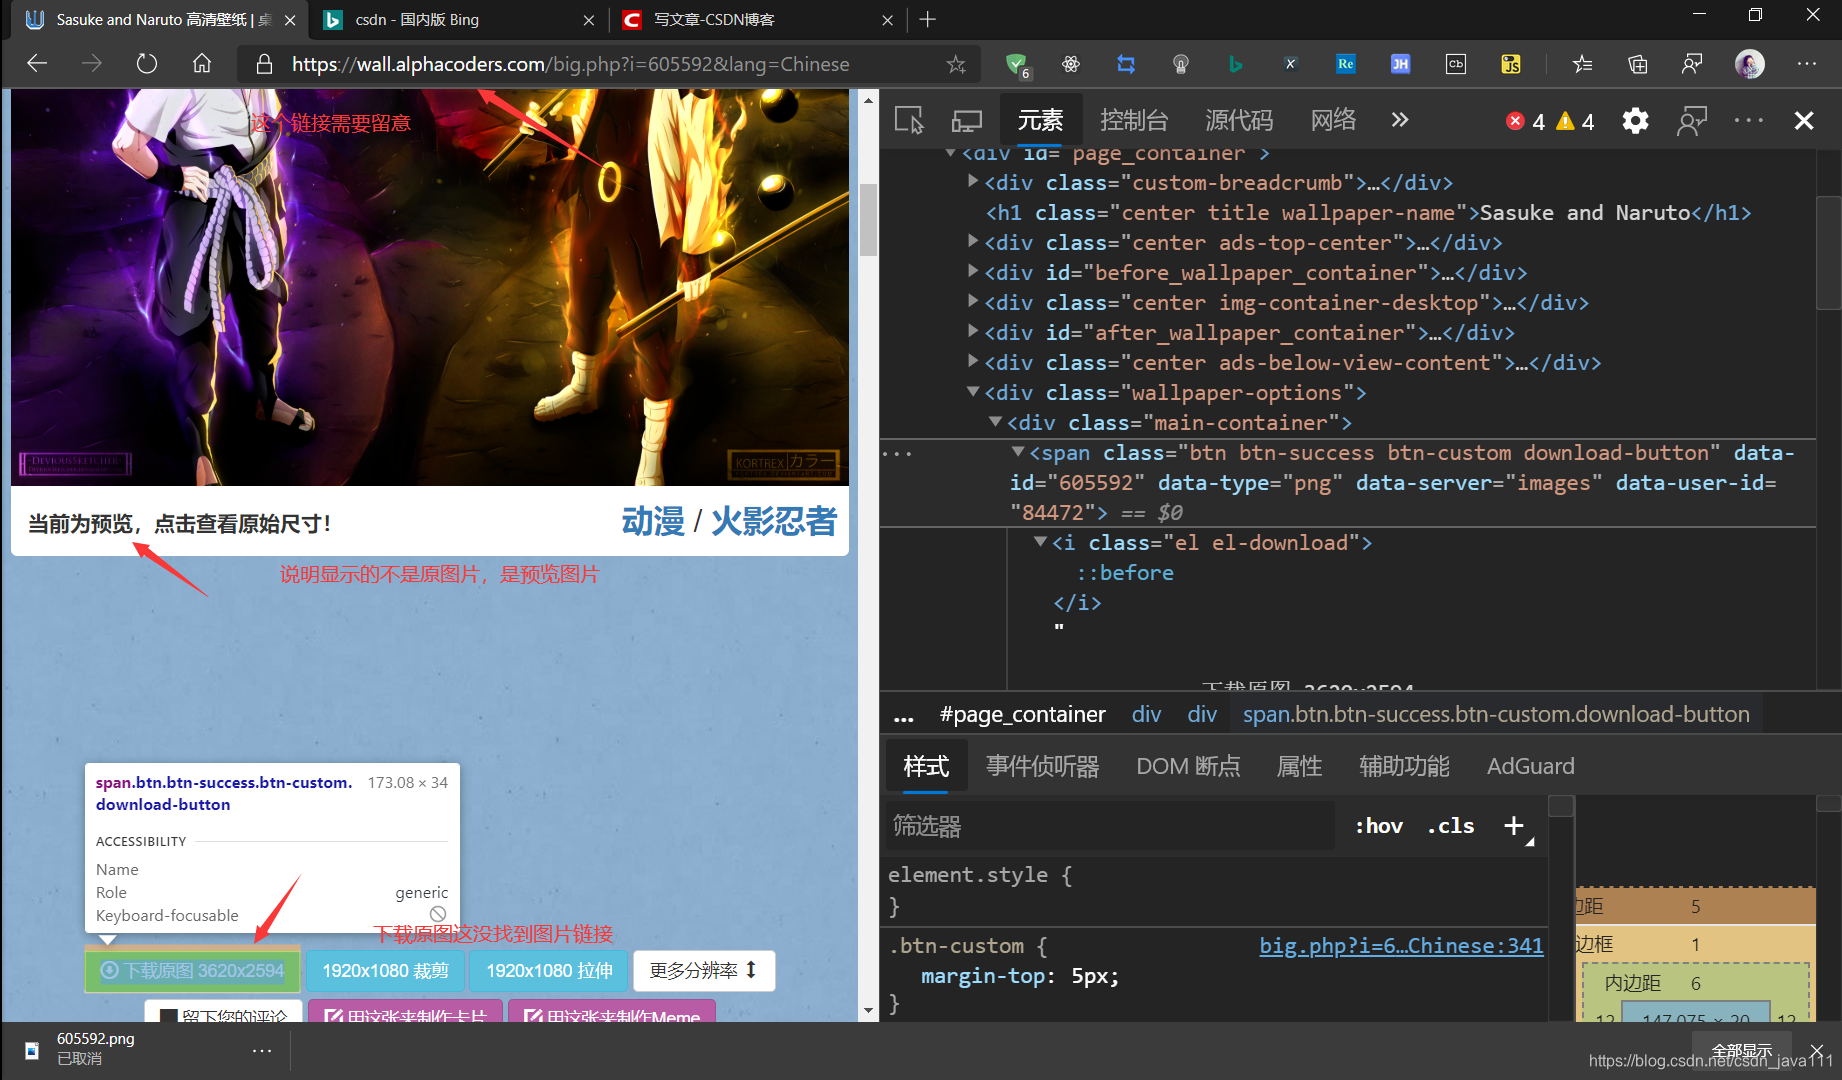The width and height of the screenshot is (1842, 1080).
Task: Switch to the 元素 tab
Action: [x=1040, y=121]
